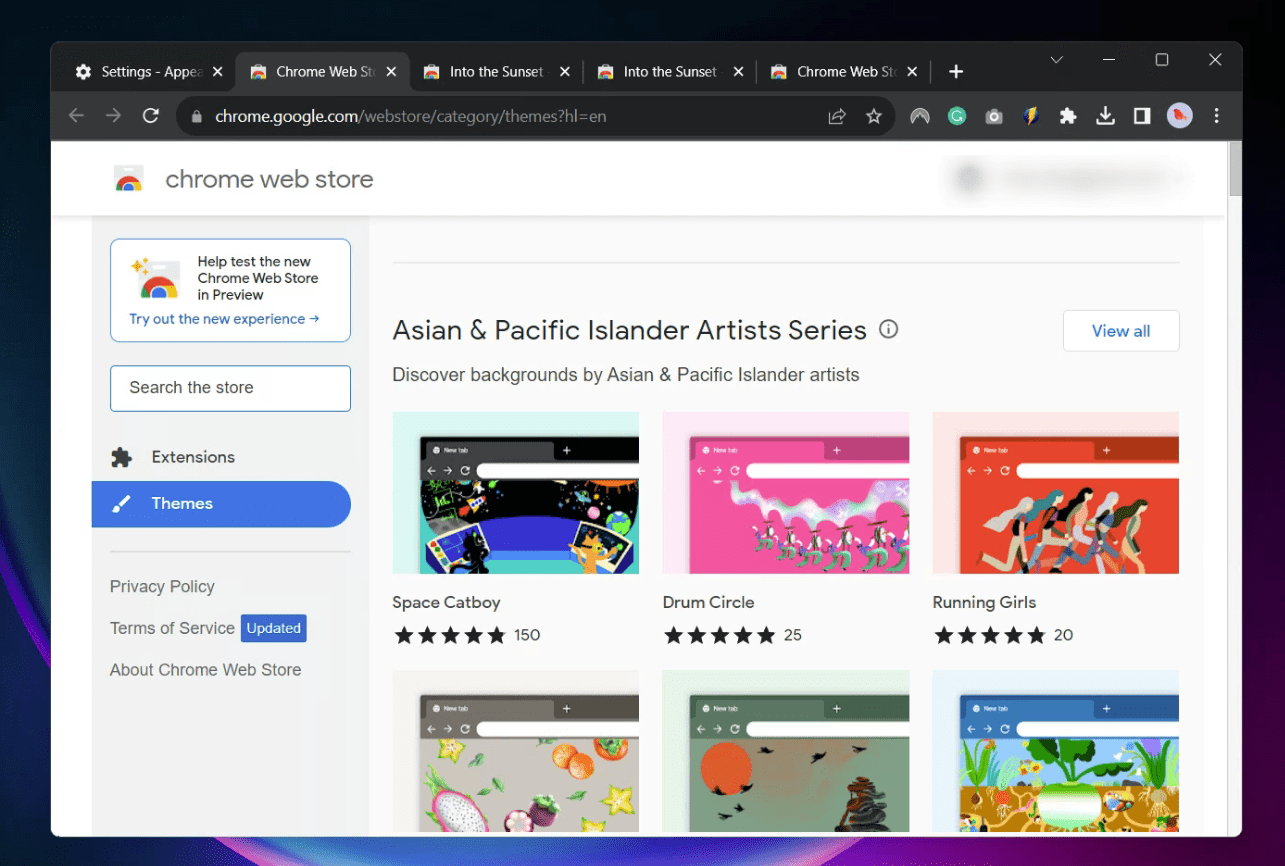This screenshot has width=1285, height=866.
Task: Click the Space Catboy star rating
Action: pos(450,635)
